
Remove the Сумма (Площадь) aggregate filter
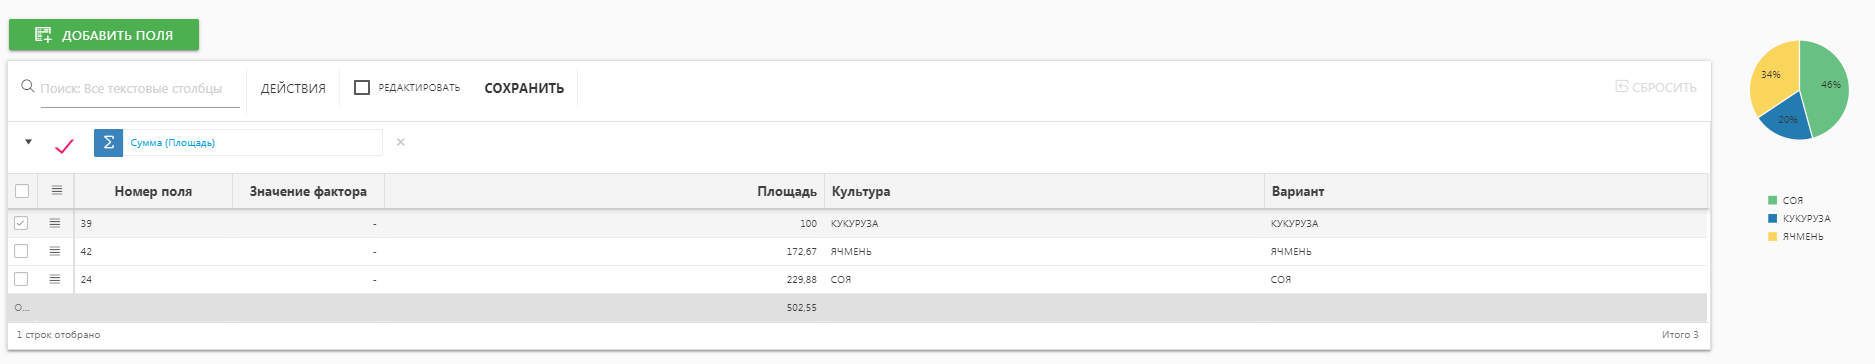pos(401,142)
